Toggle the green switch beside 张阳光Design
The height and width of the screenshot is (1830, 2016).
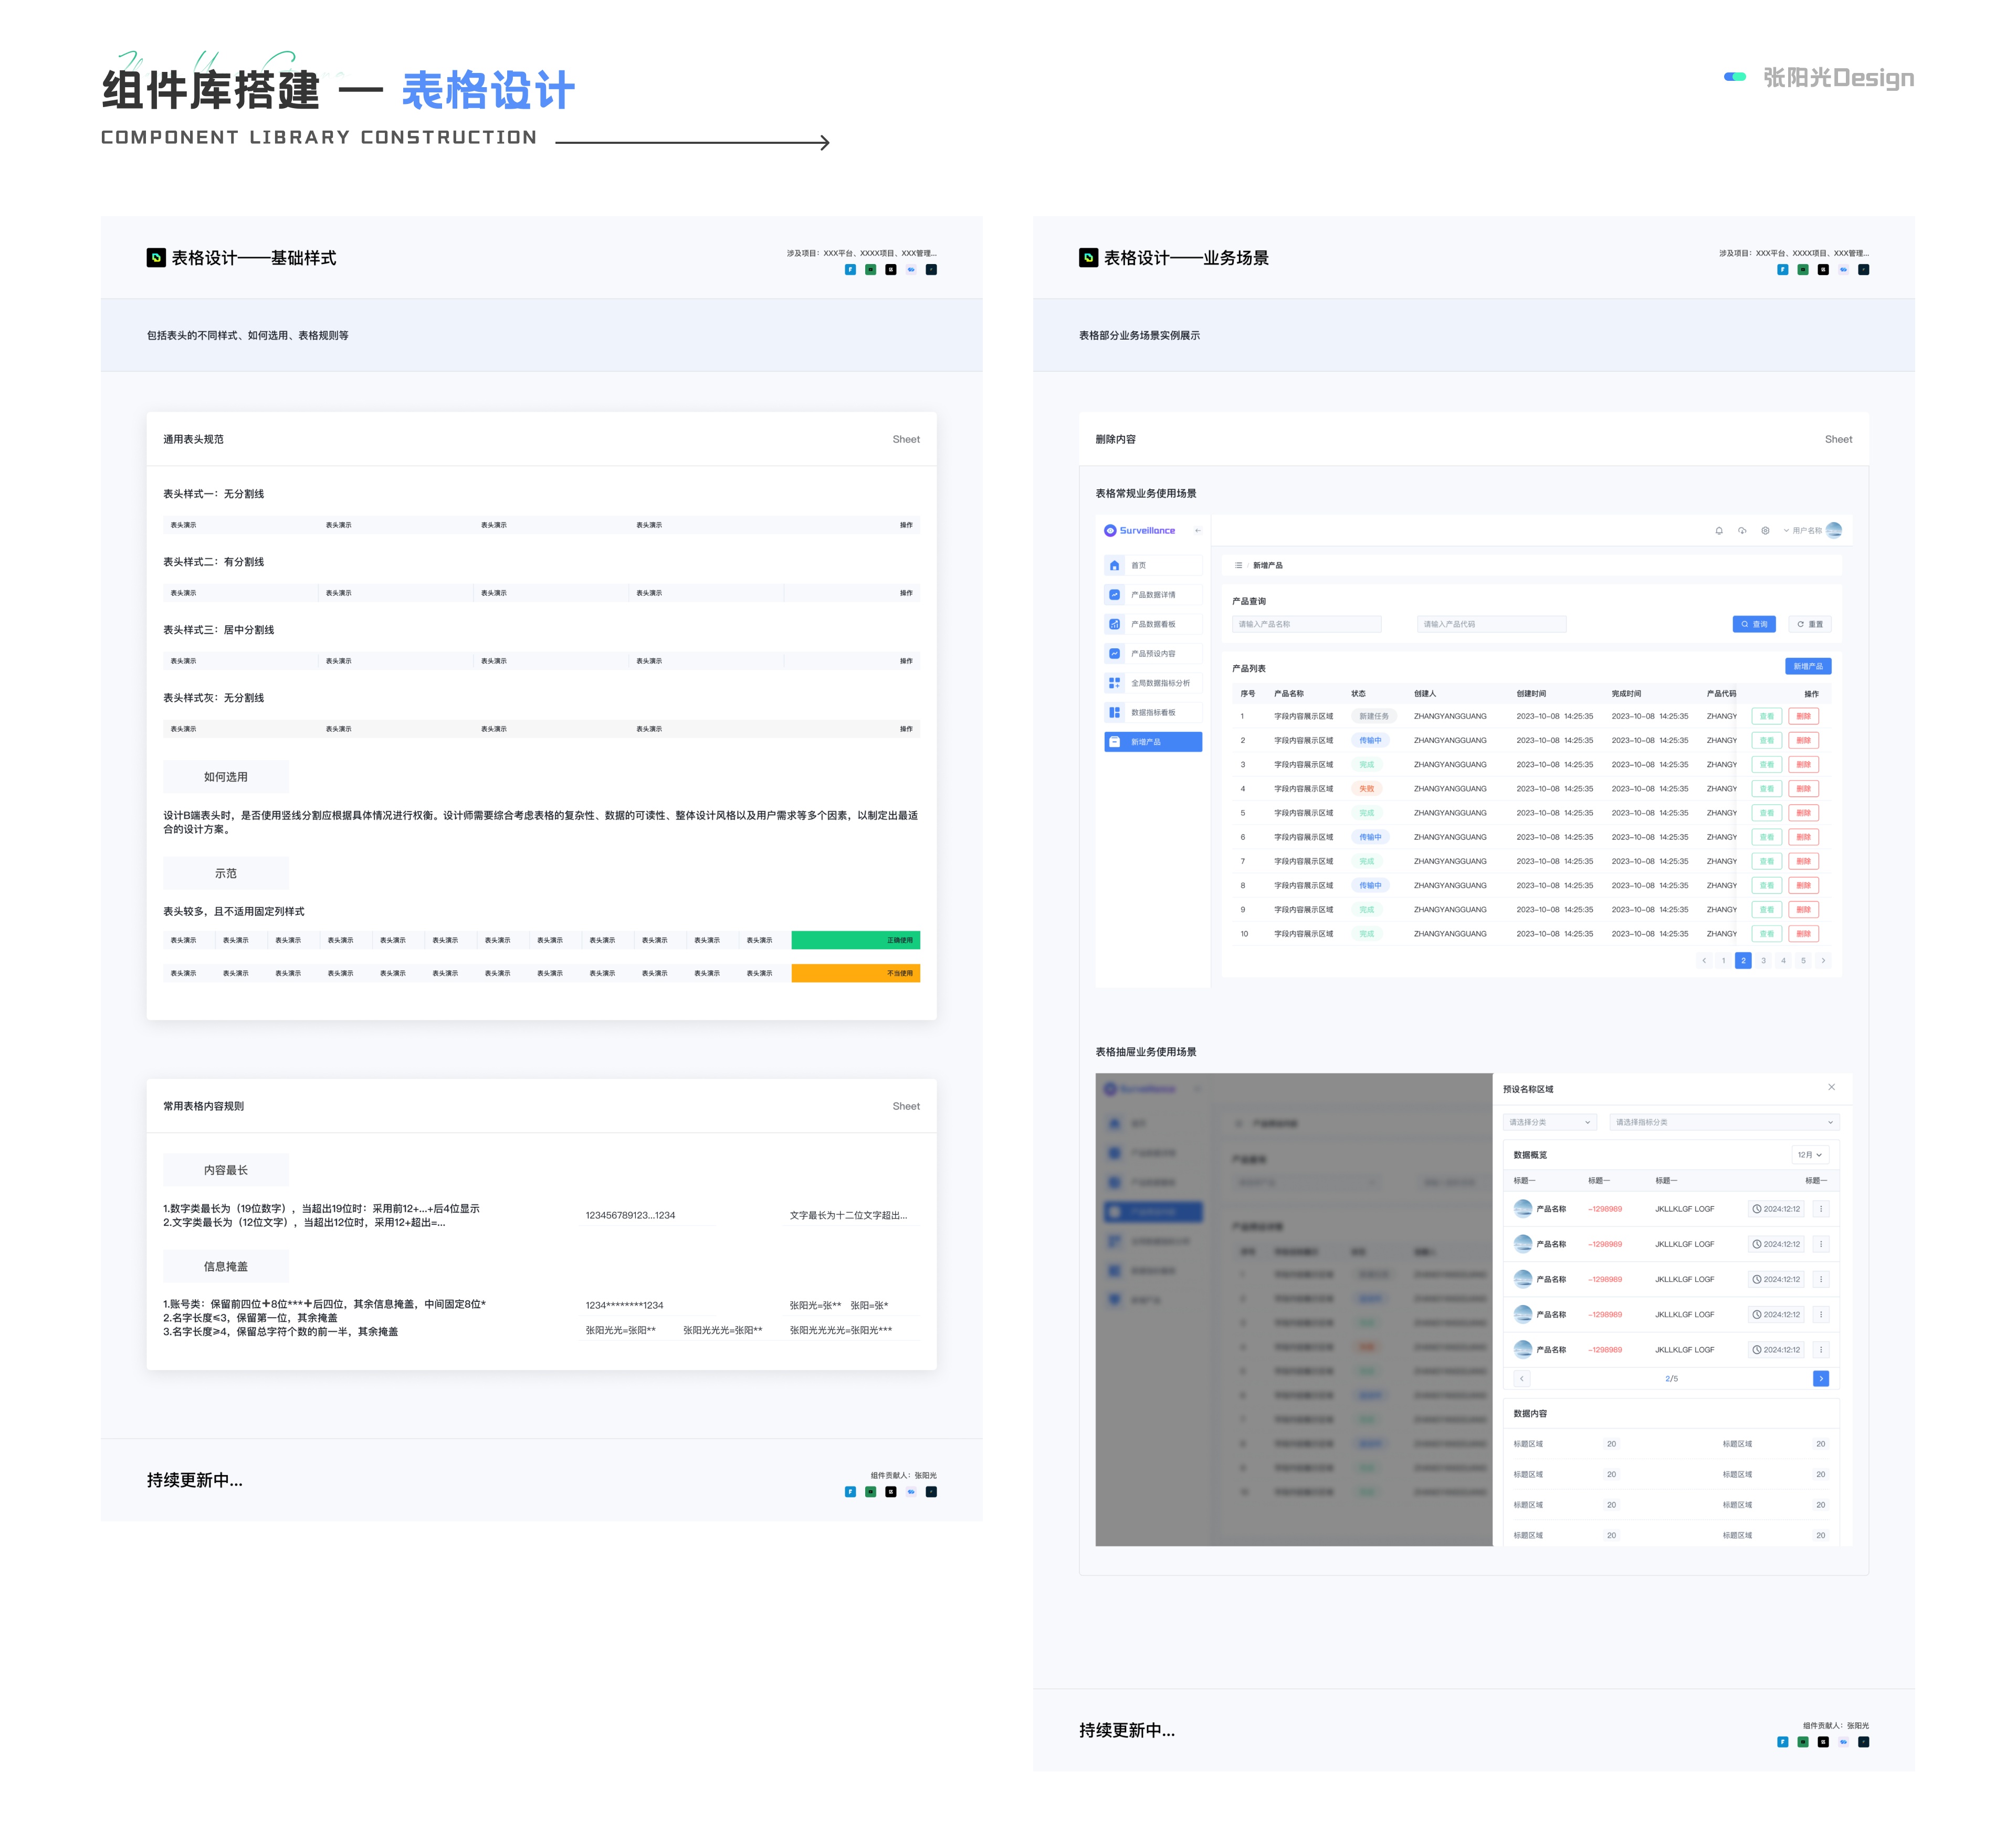point(1735,77)
